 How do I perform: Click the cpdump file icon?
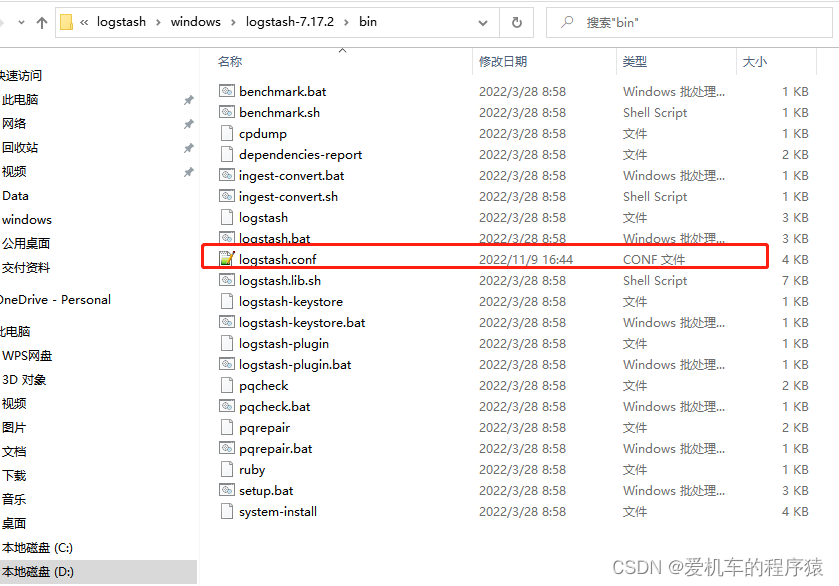(x=227, y=133)
